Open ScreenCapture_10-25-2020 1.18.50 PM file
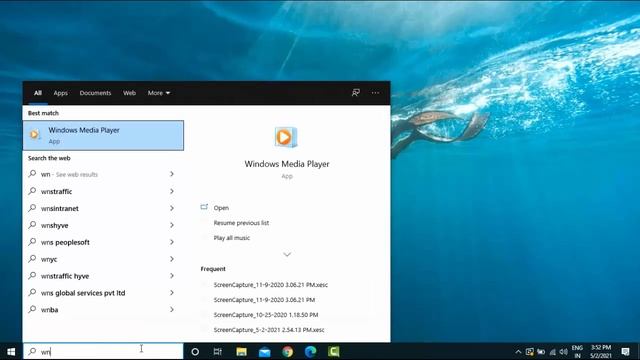 pos(266,315)
